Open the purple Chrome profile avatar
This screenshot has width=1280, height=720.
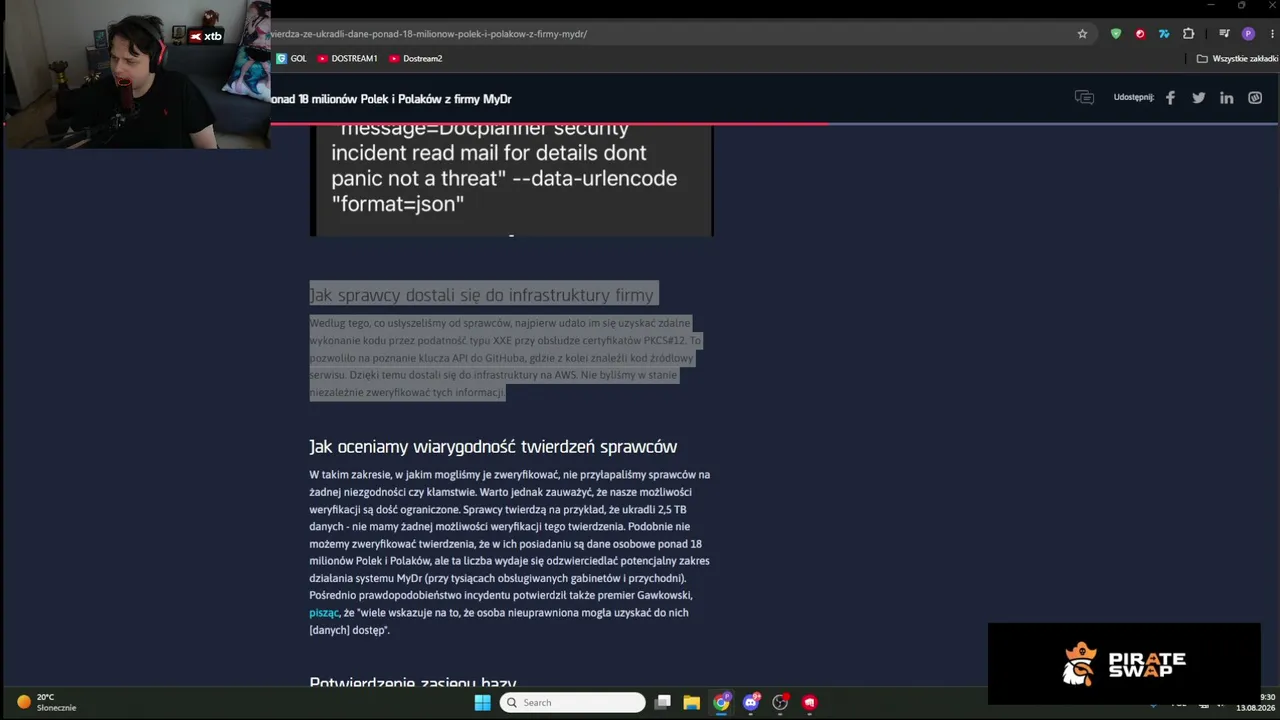tap(1248, 34)
